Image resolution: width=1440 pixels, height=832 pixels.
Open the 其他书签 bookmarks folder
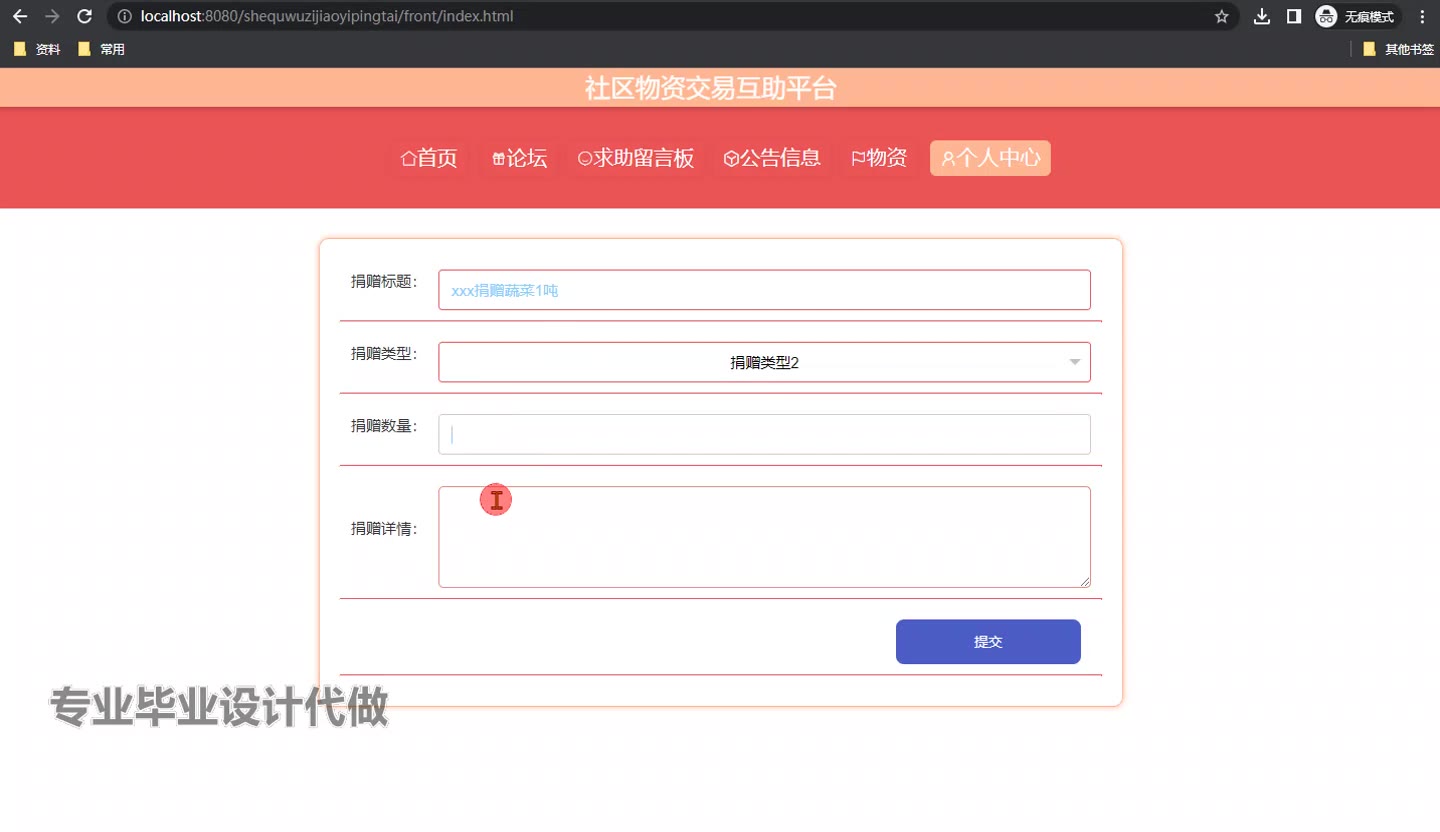point(1398,49)
